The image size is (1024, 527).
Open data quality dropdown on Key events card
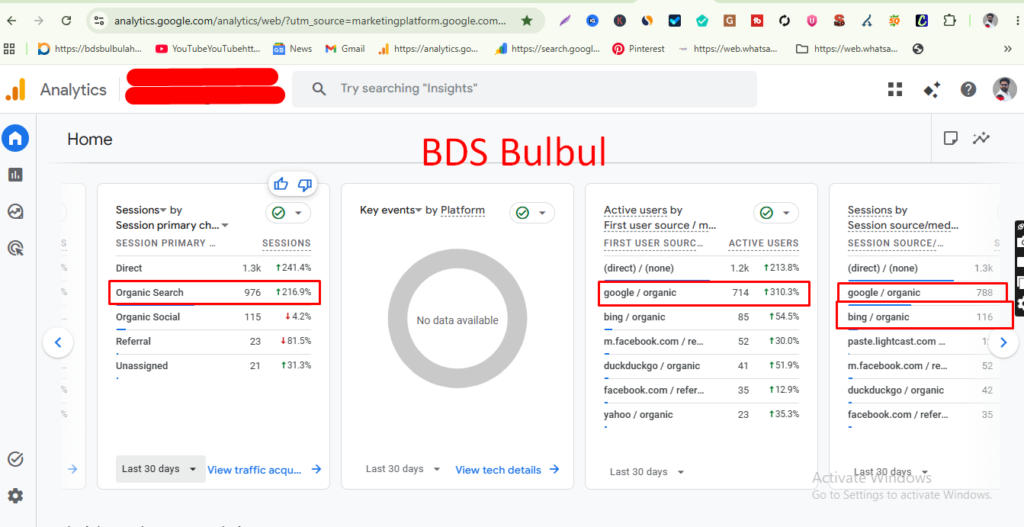532,213
